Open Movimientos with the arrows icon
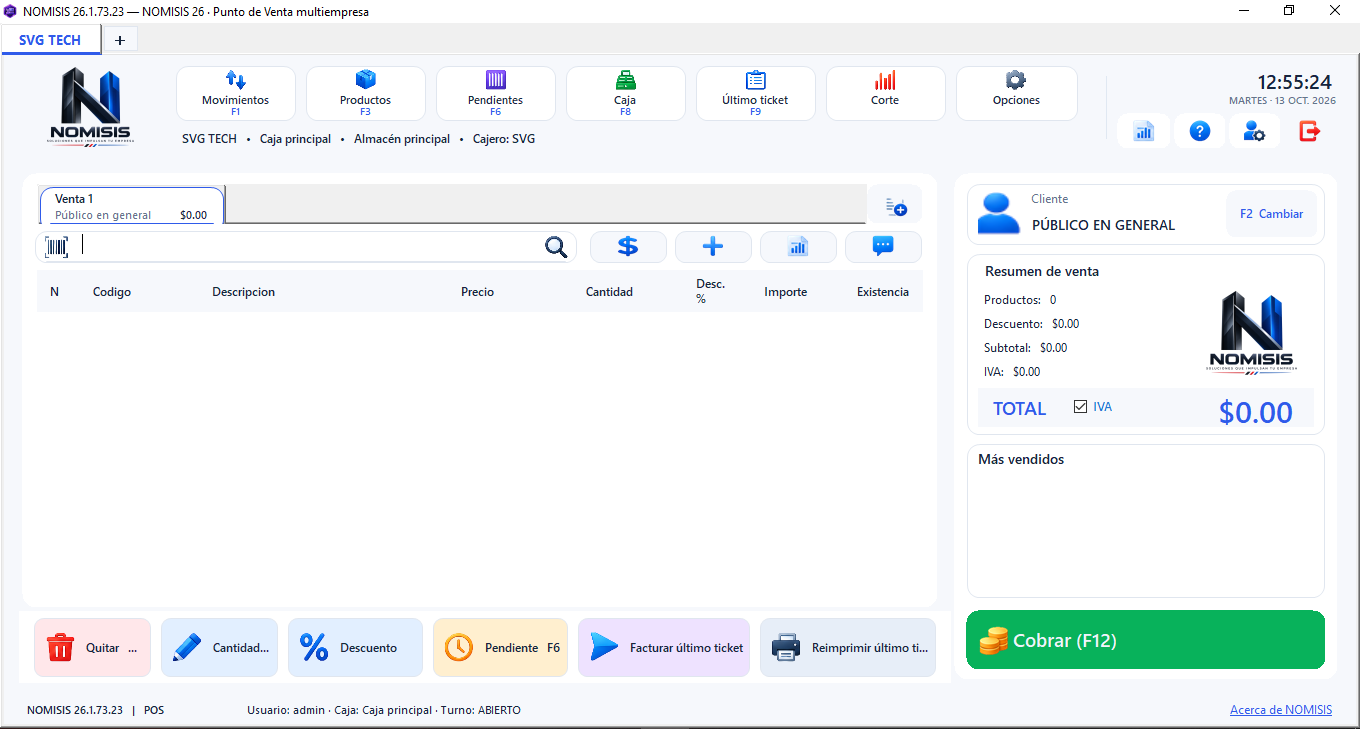 tap(236, 93)
